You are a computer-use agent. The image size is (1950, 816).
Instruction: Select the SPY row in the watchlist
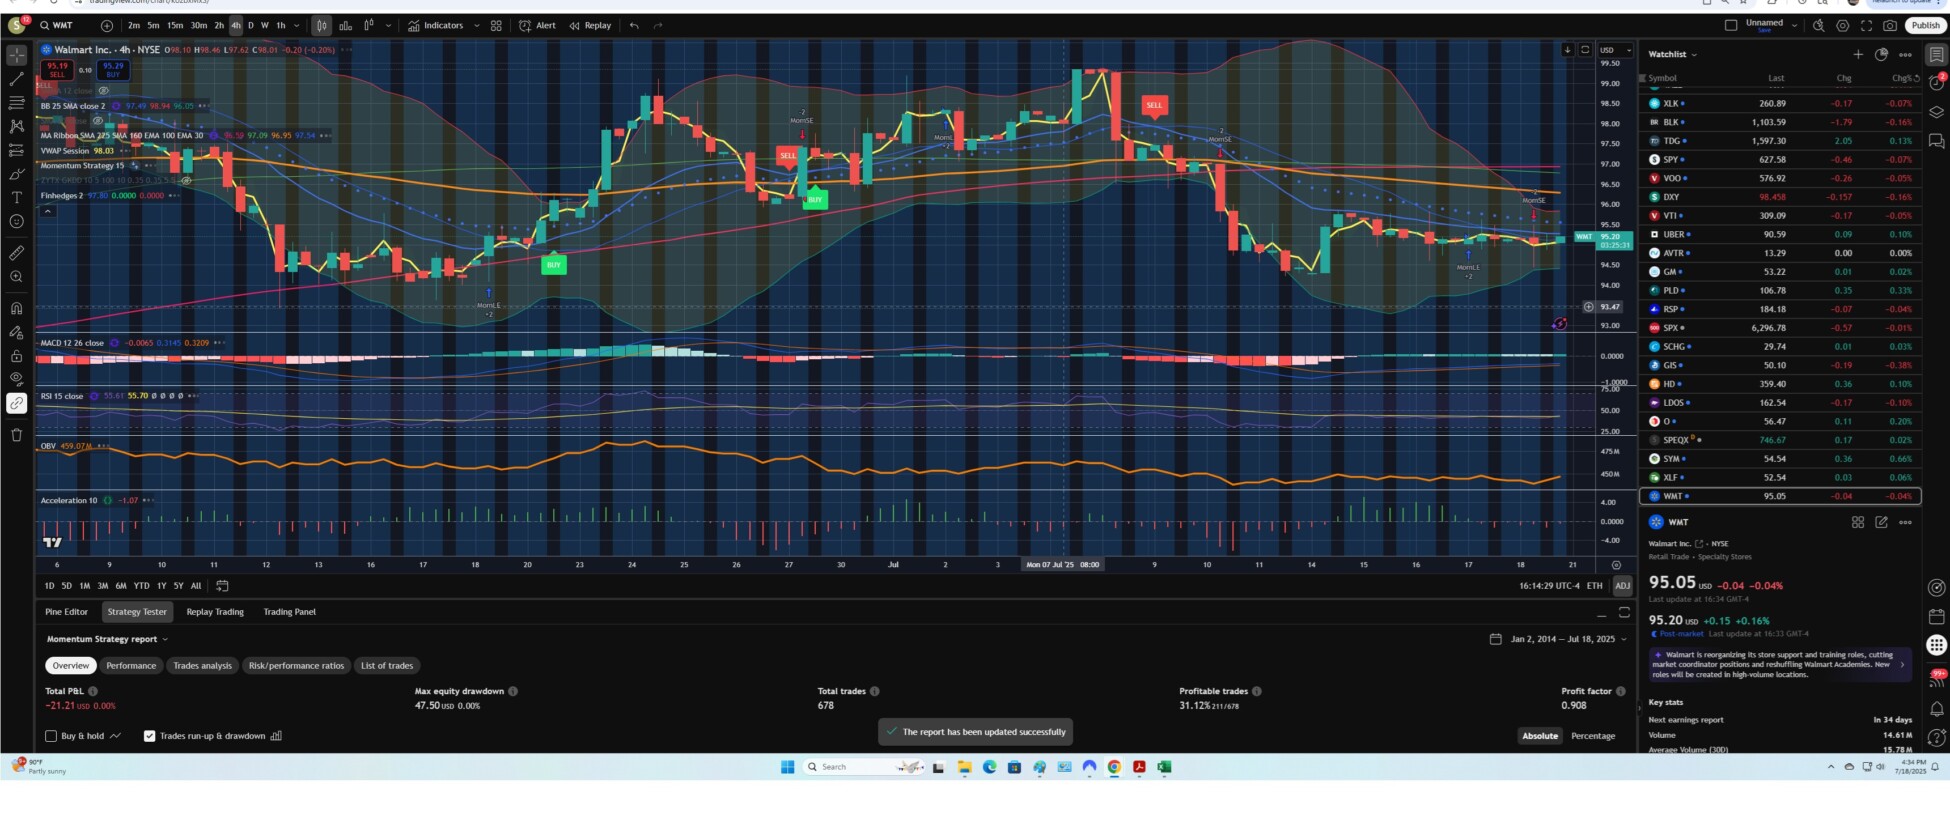[1780, 159]
